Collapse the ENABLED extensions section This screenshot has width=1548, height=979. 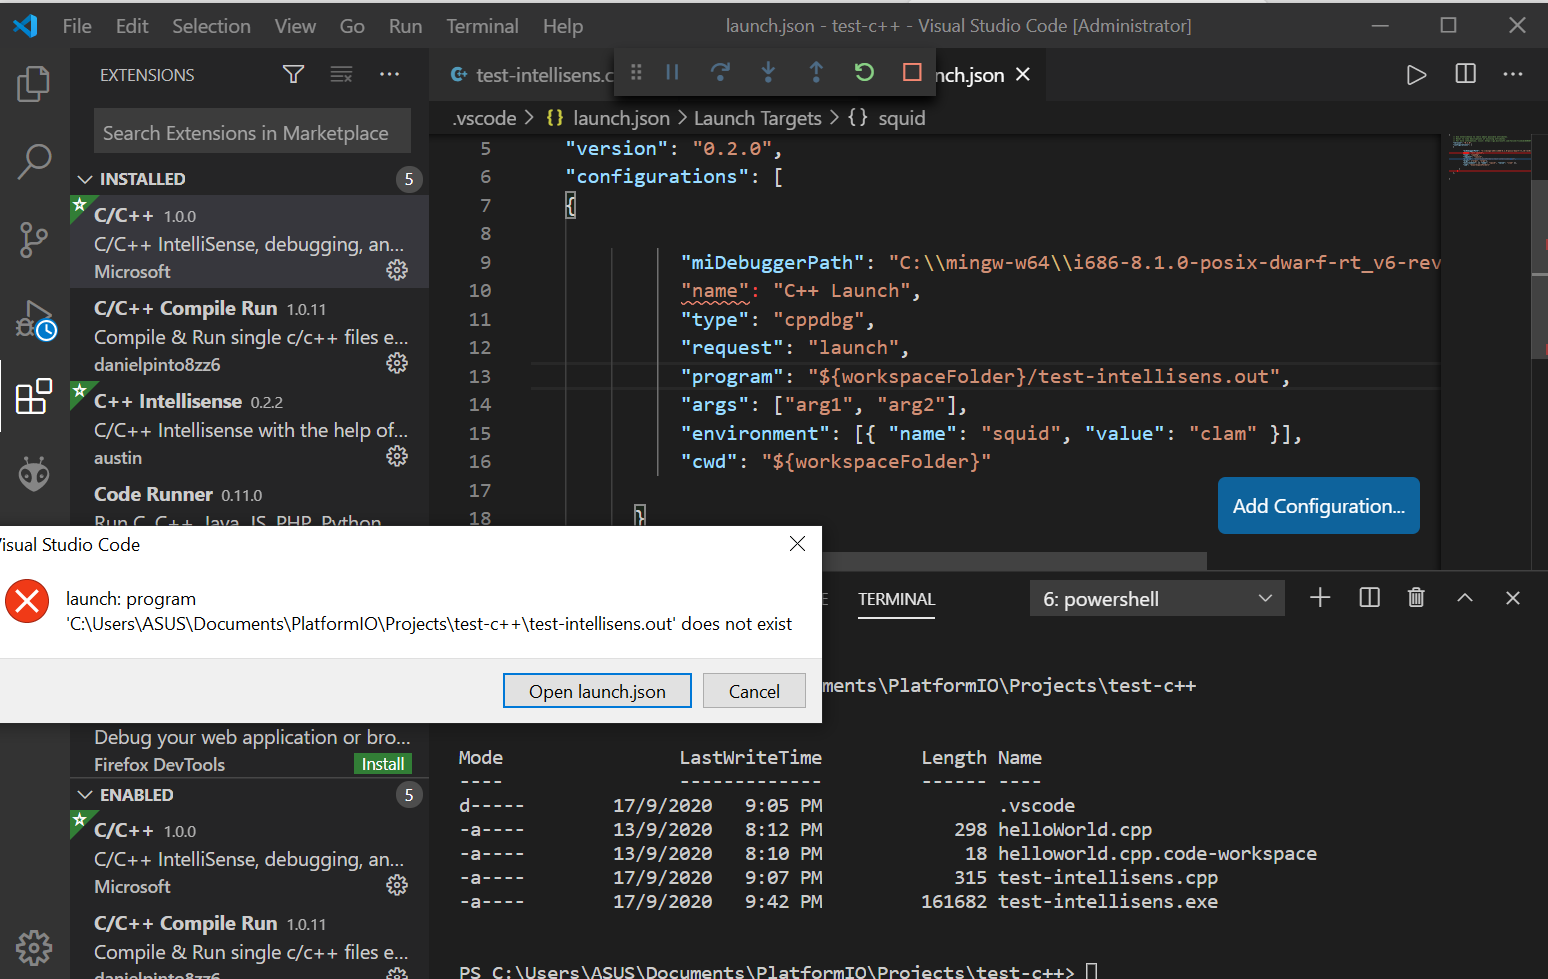click(x=85, y=795)
